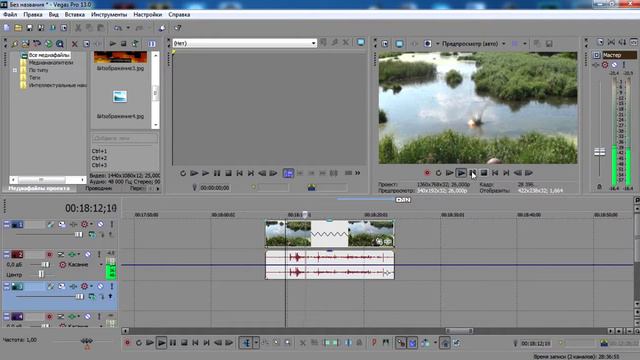Open the Правка menu
This screenshot has width=640, height=360.
pyautogui.click(x=33, y=14)
